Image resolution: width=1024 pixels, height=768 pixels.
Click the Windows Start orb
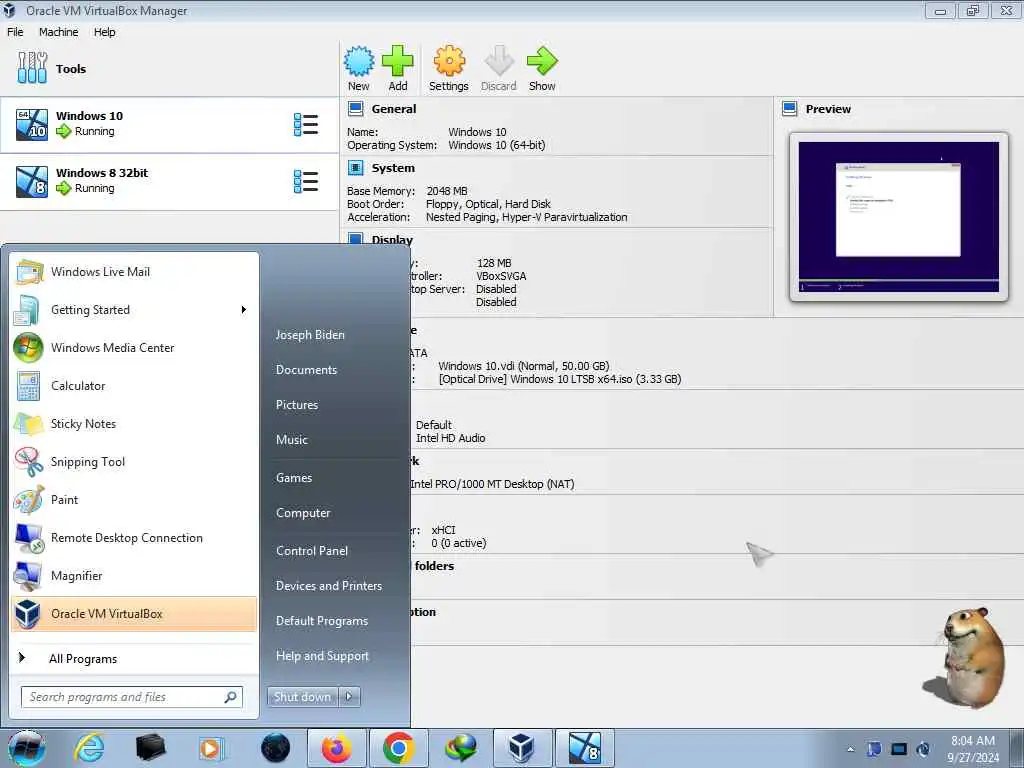[x=27, y=748]
